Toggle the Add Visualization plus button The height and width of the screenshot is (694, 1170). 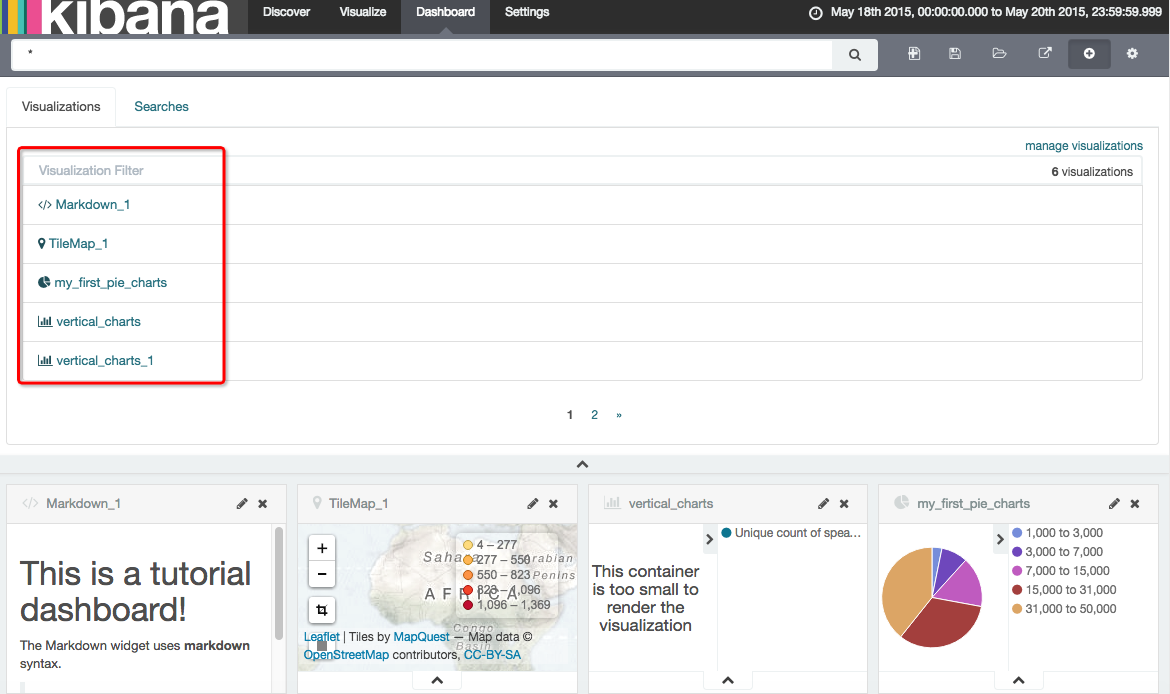point(1089,54)
